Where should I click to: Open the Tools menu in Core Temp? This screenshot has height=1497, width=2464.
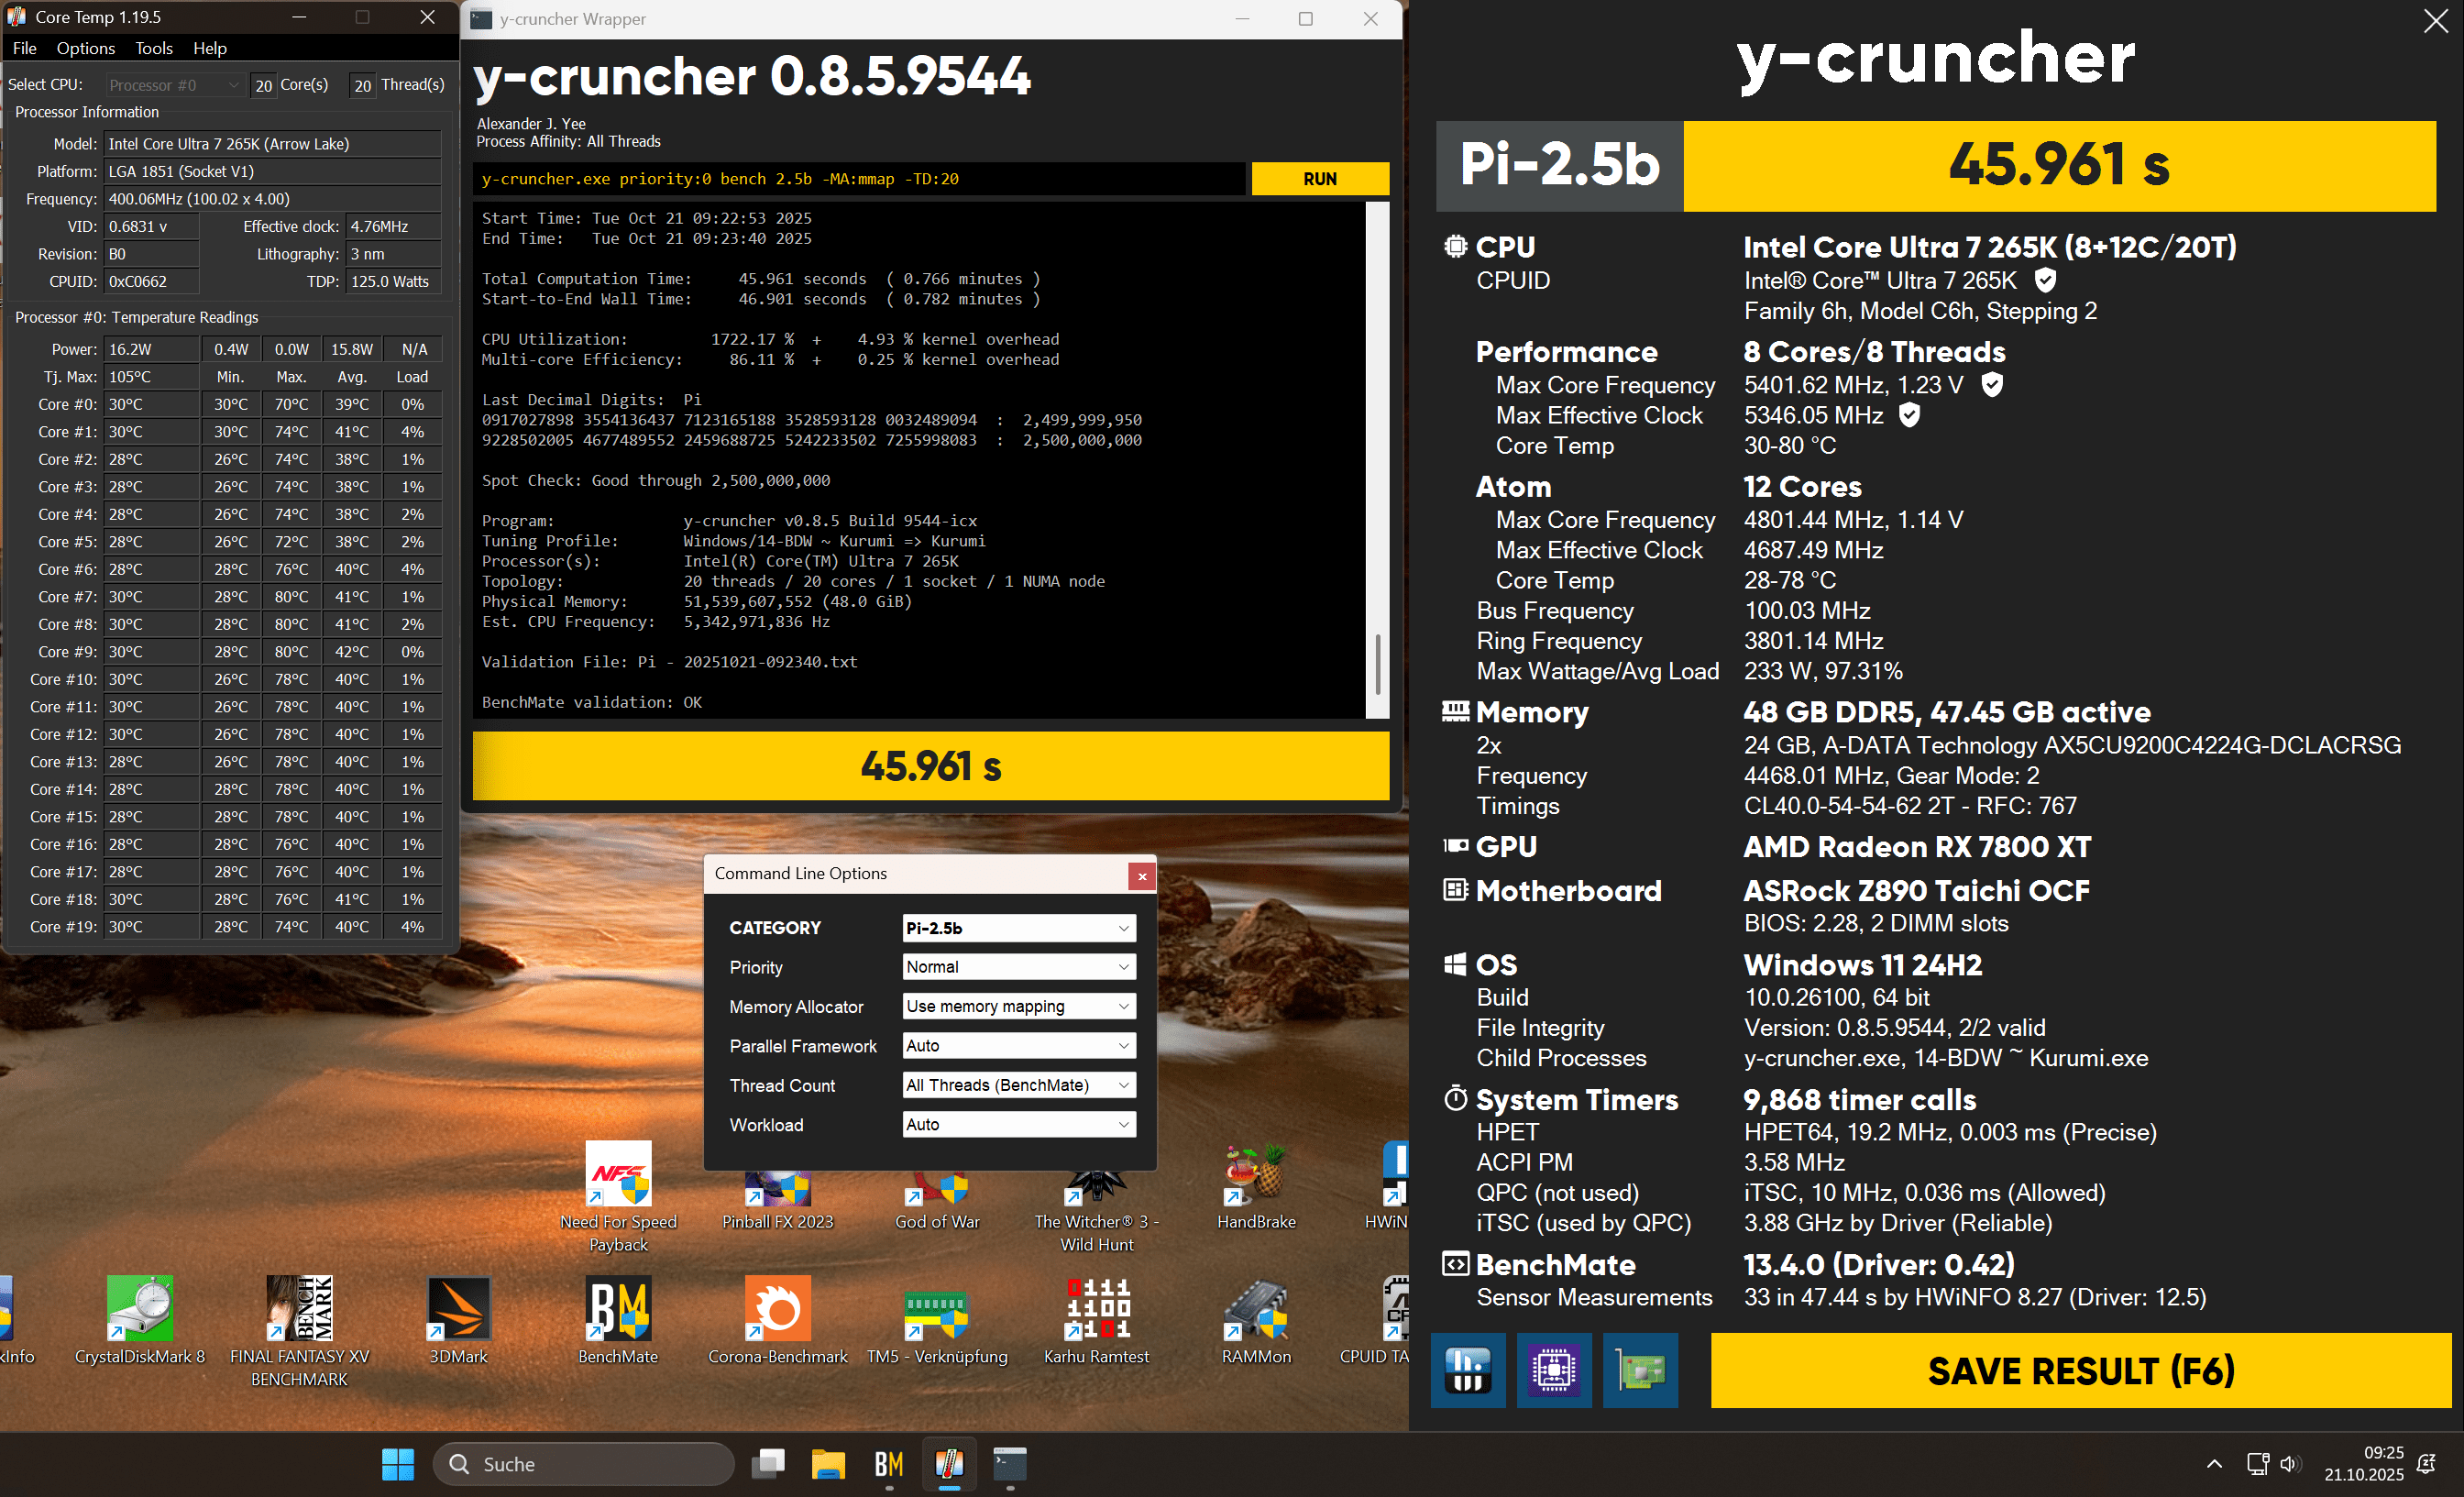(x=153, y=48)
